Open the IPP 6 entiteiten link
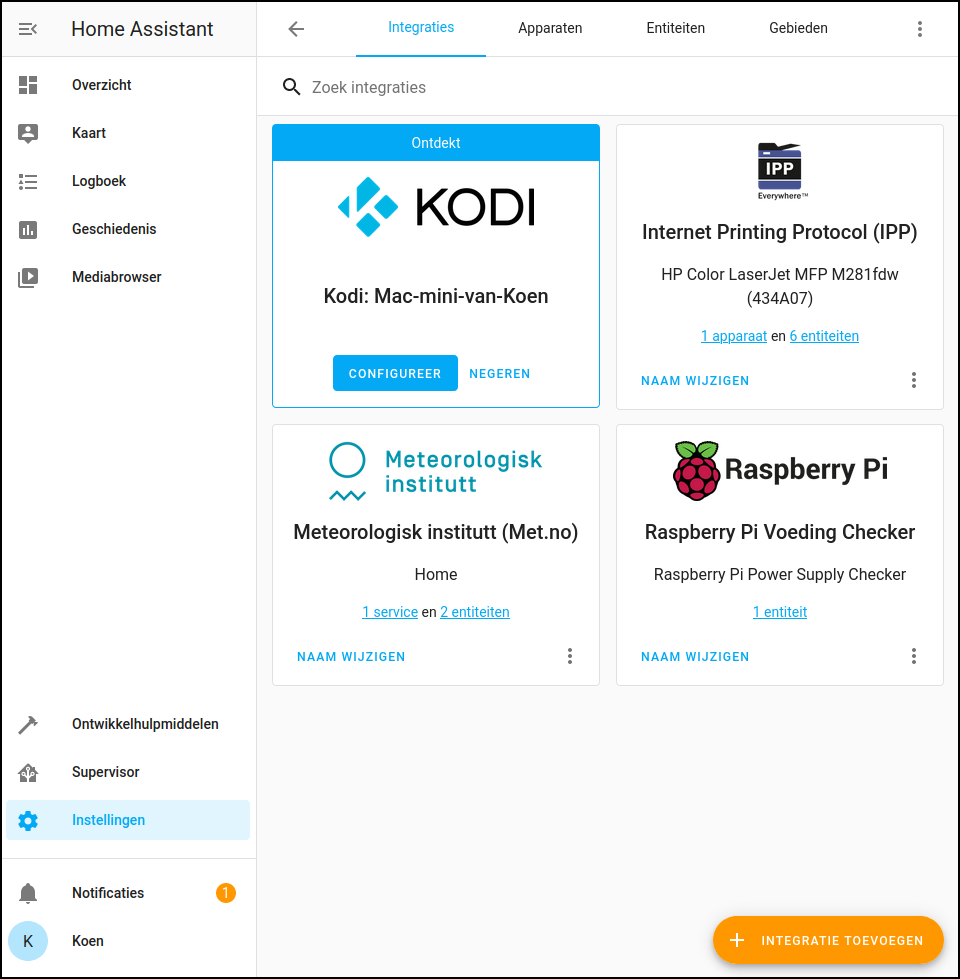 click(x=824, y=336)
